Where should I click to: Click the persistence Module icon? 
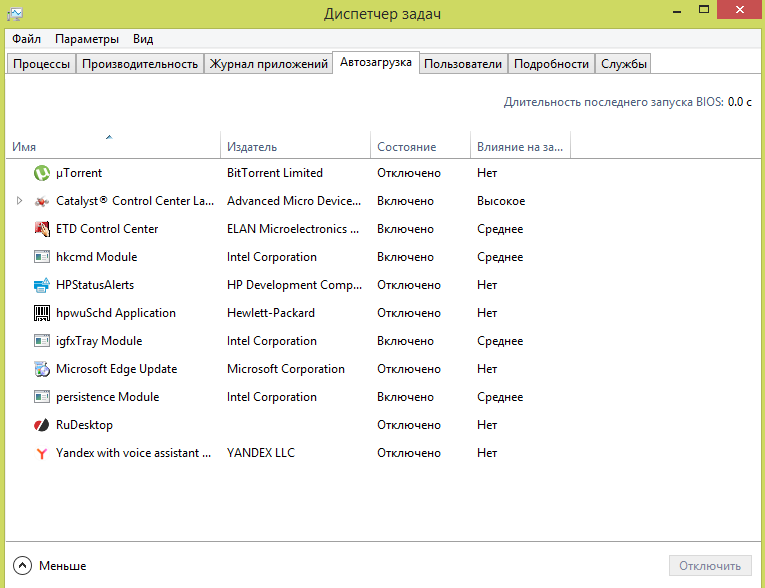41,397
